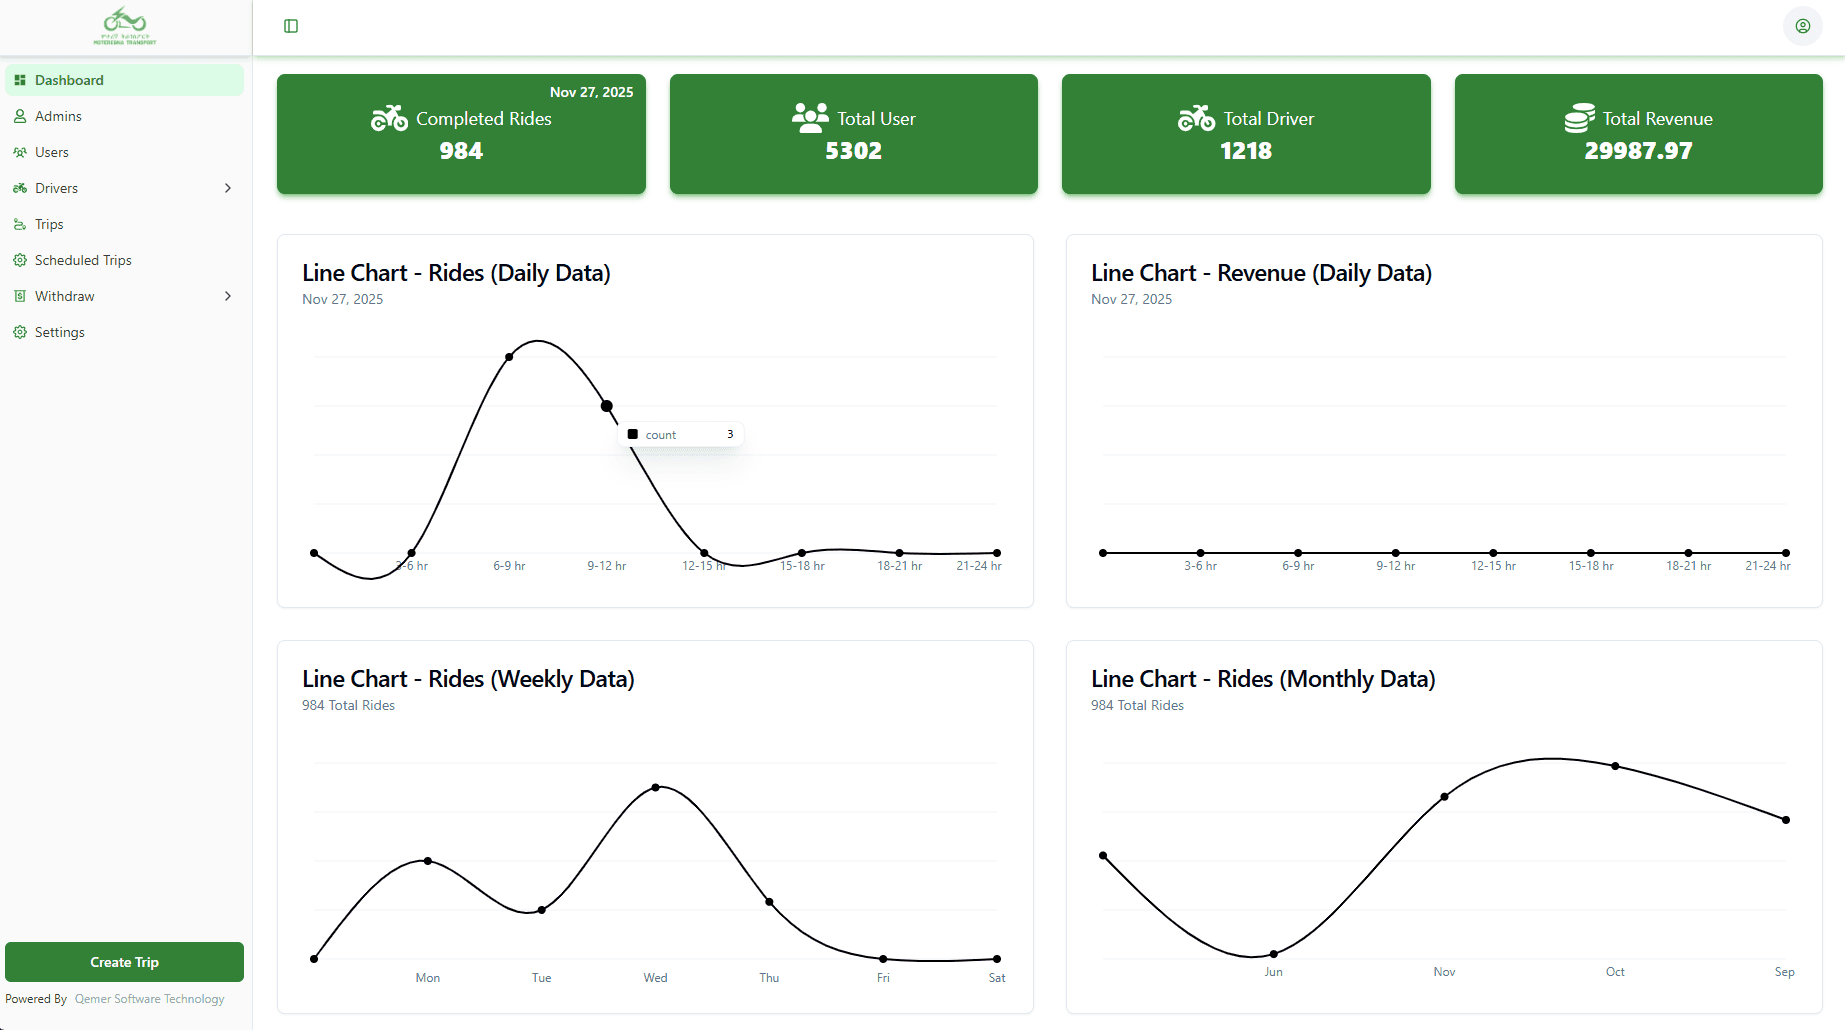
Task: Select Dashboard in the sidebar menu
Action: [x=69, y=80]
